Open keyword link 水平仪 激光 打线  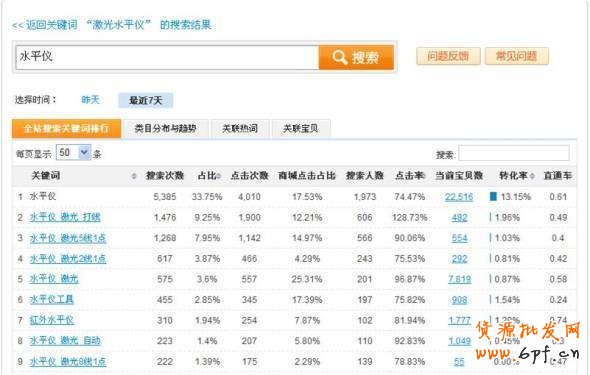[65, 217]
